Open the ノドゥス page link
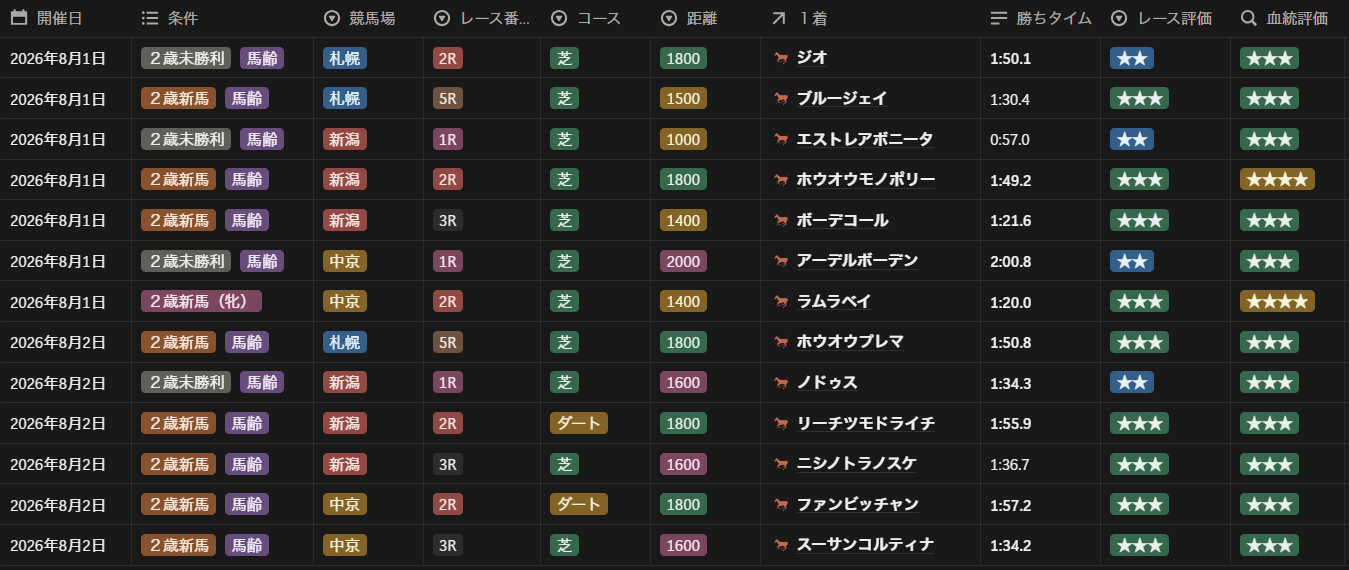This screenshot has width=1349, height=570. click(x=827, y=382)
